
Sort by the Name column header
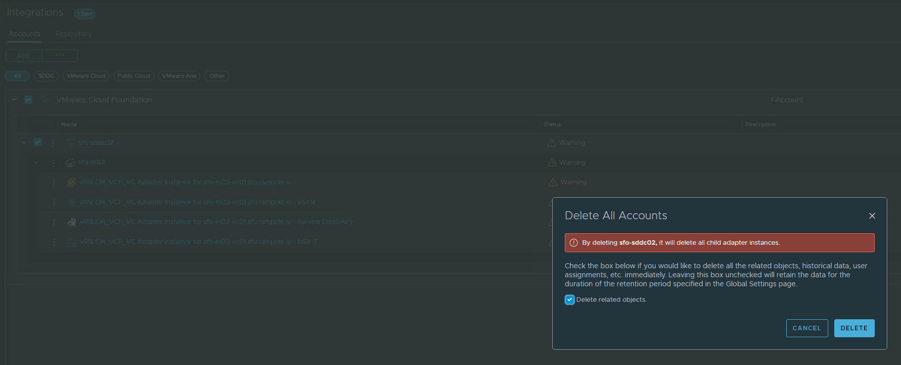[69, 124]
